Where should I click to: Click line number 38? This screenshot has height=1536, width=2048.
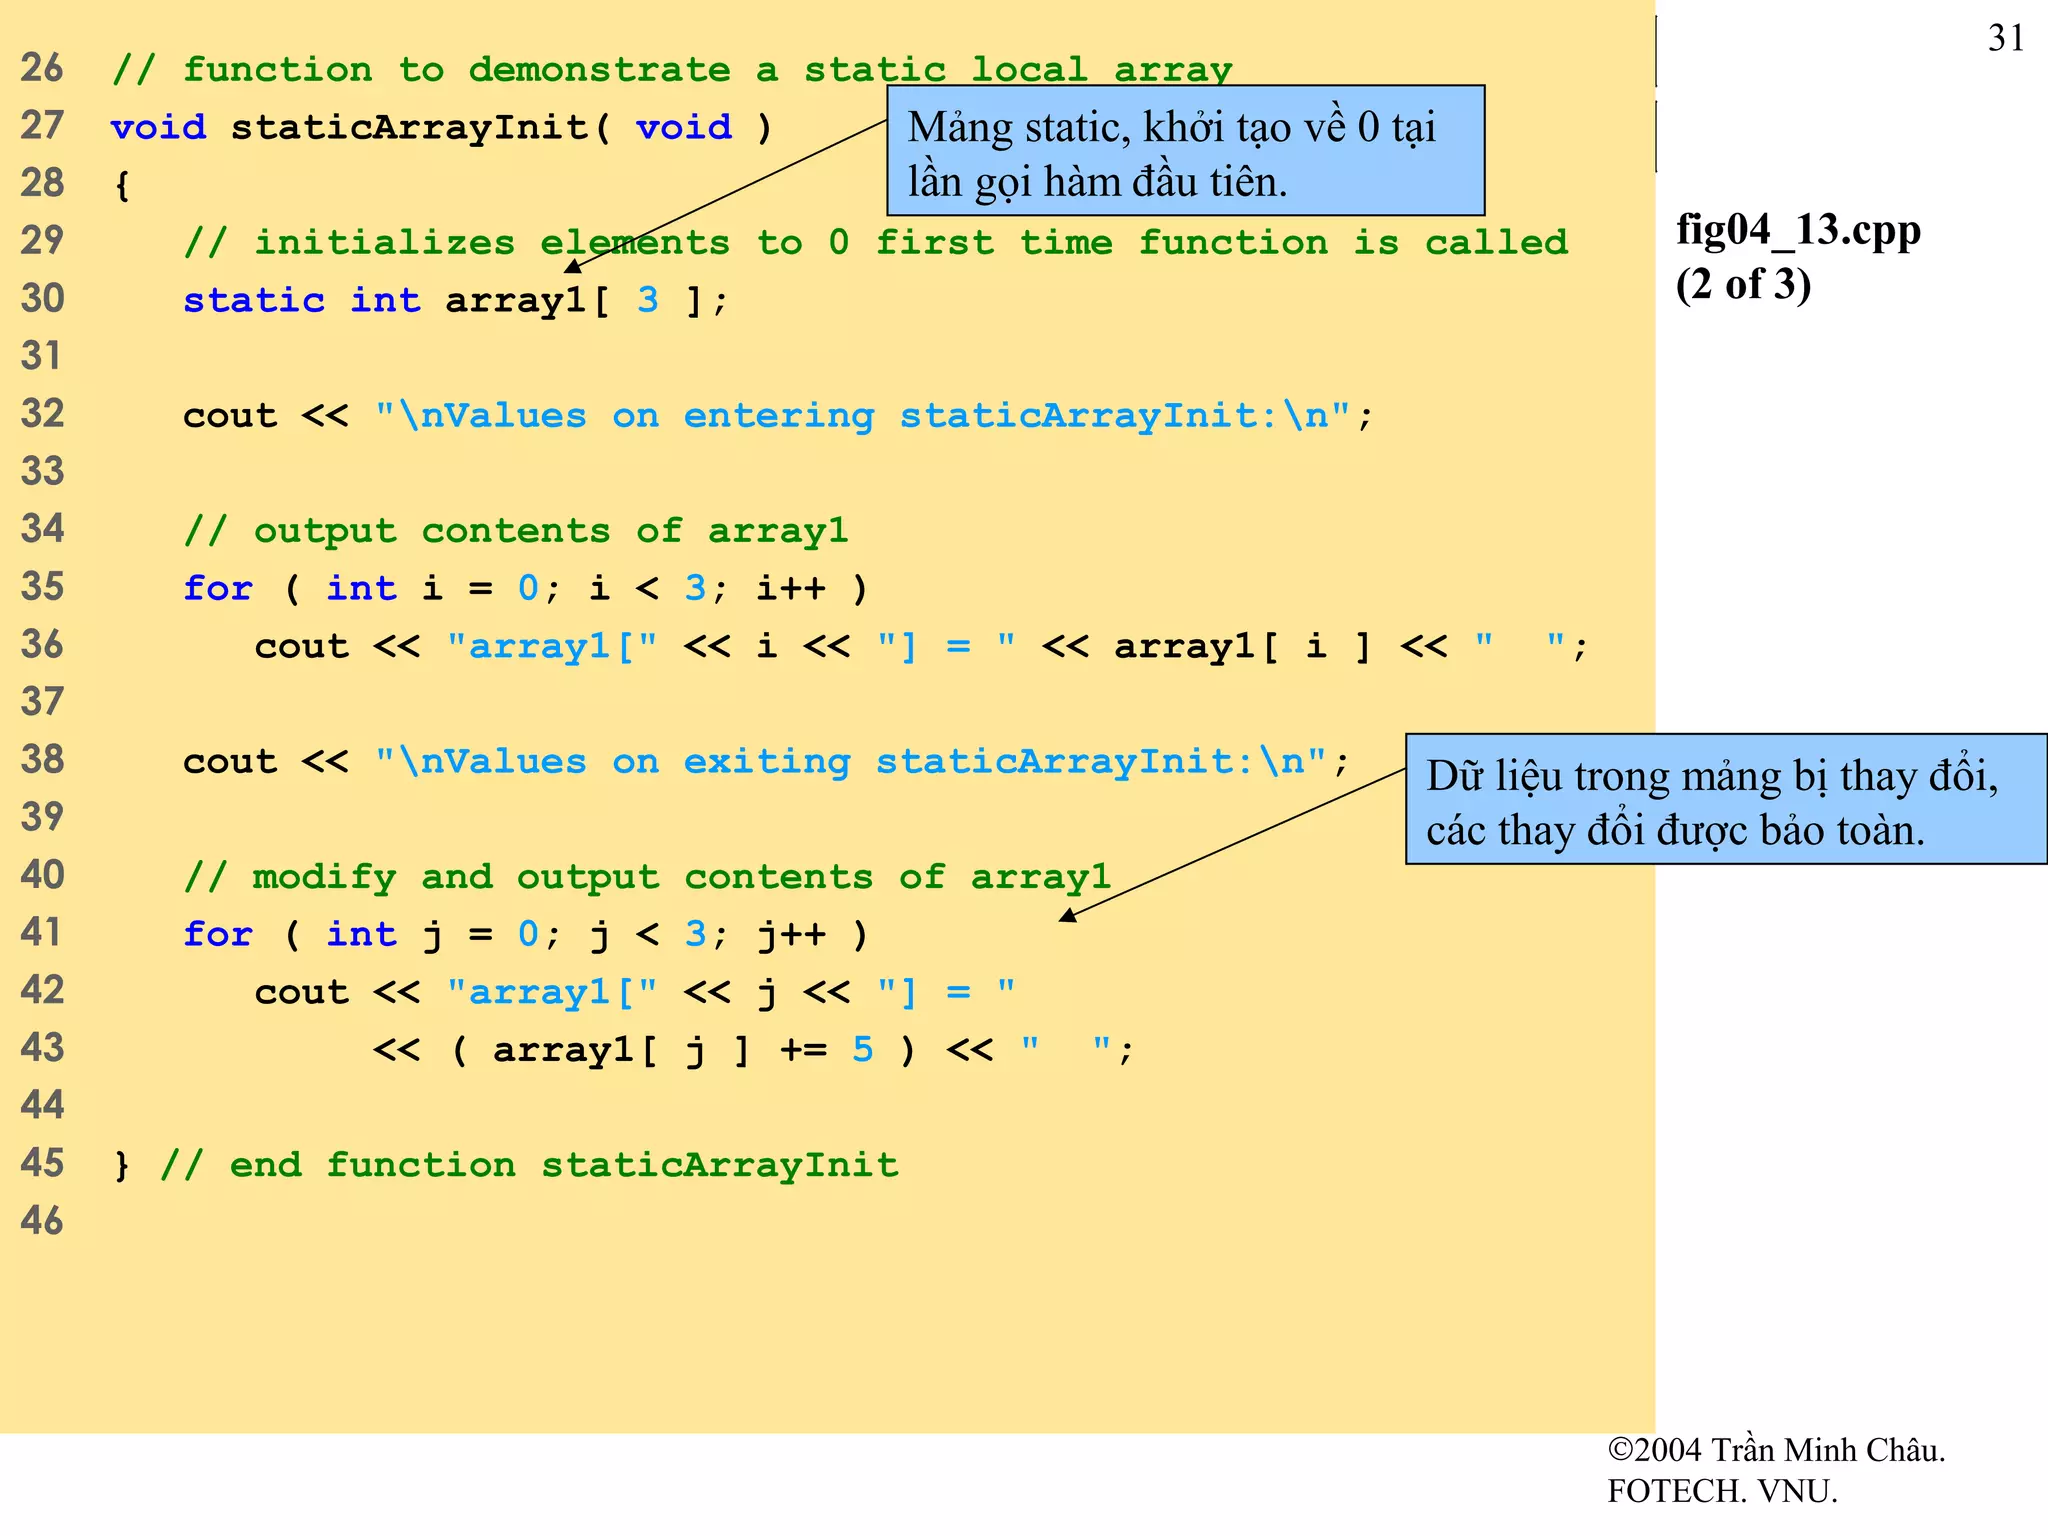[42, 760]
